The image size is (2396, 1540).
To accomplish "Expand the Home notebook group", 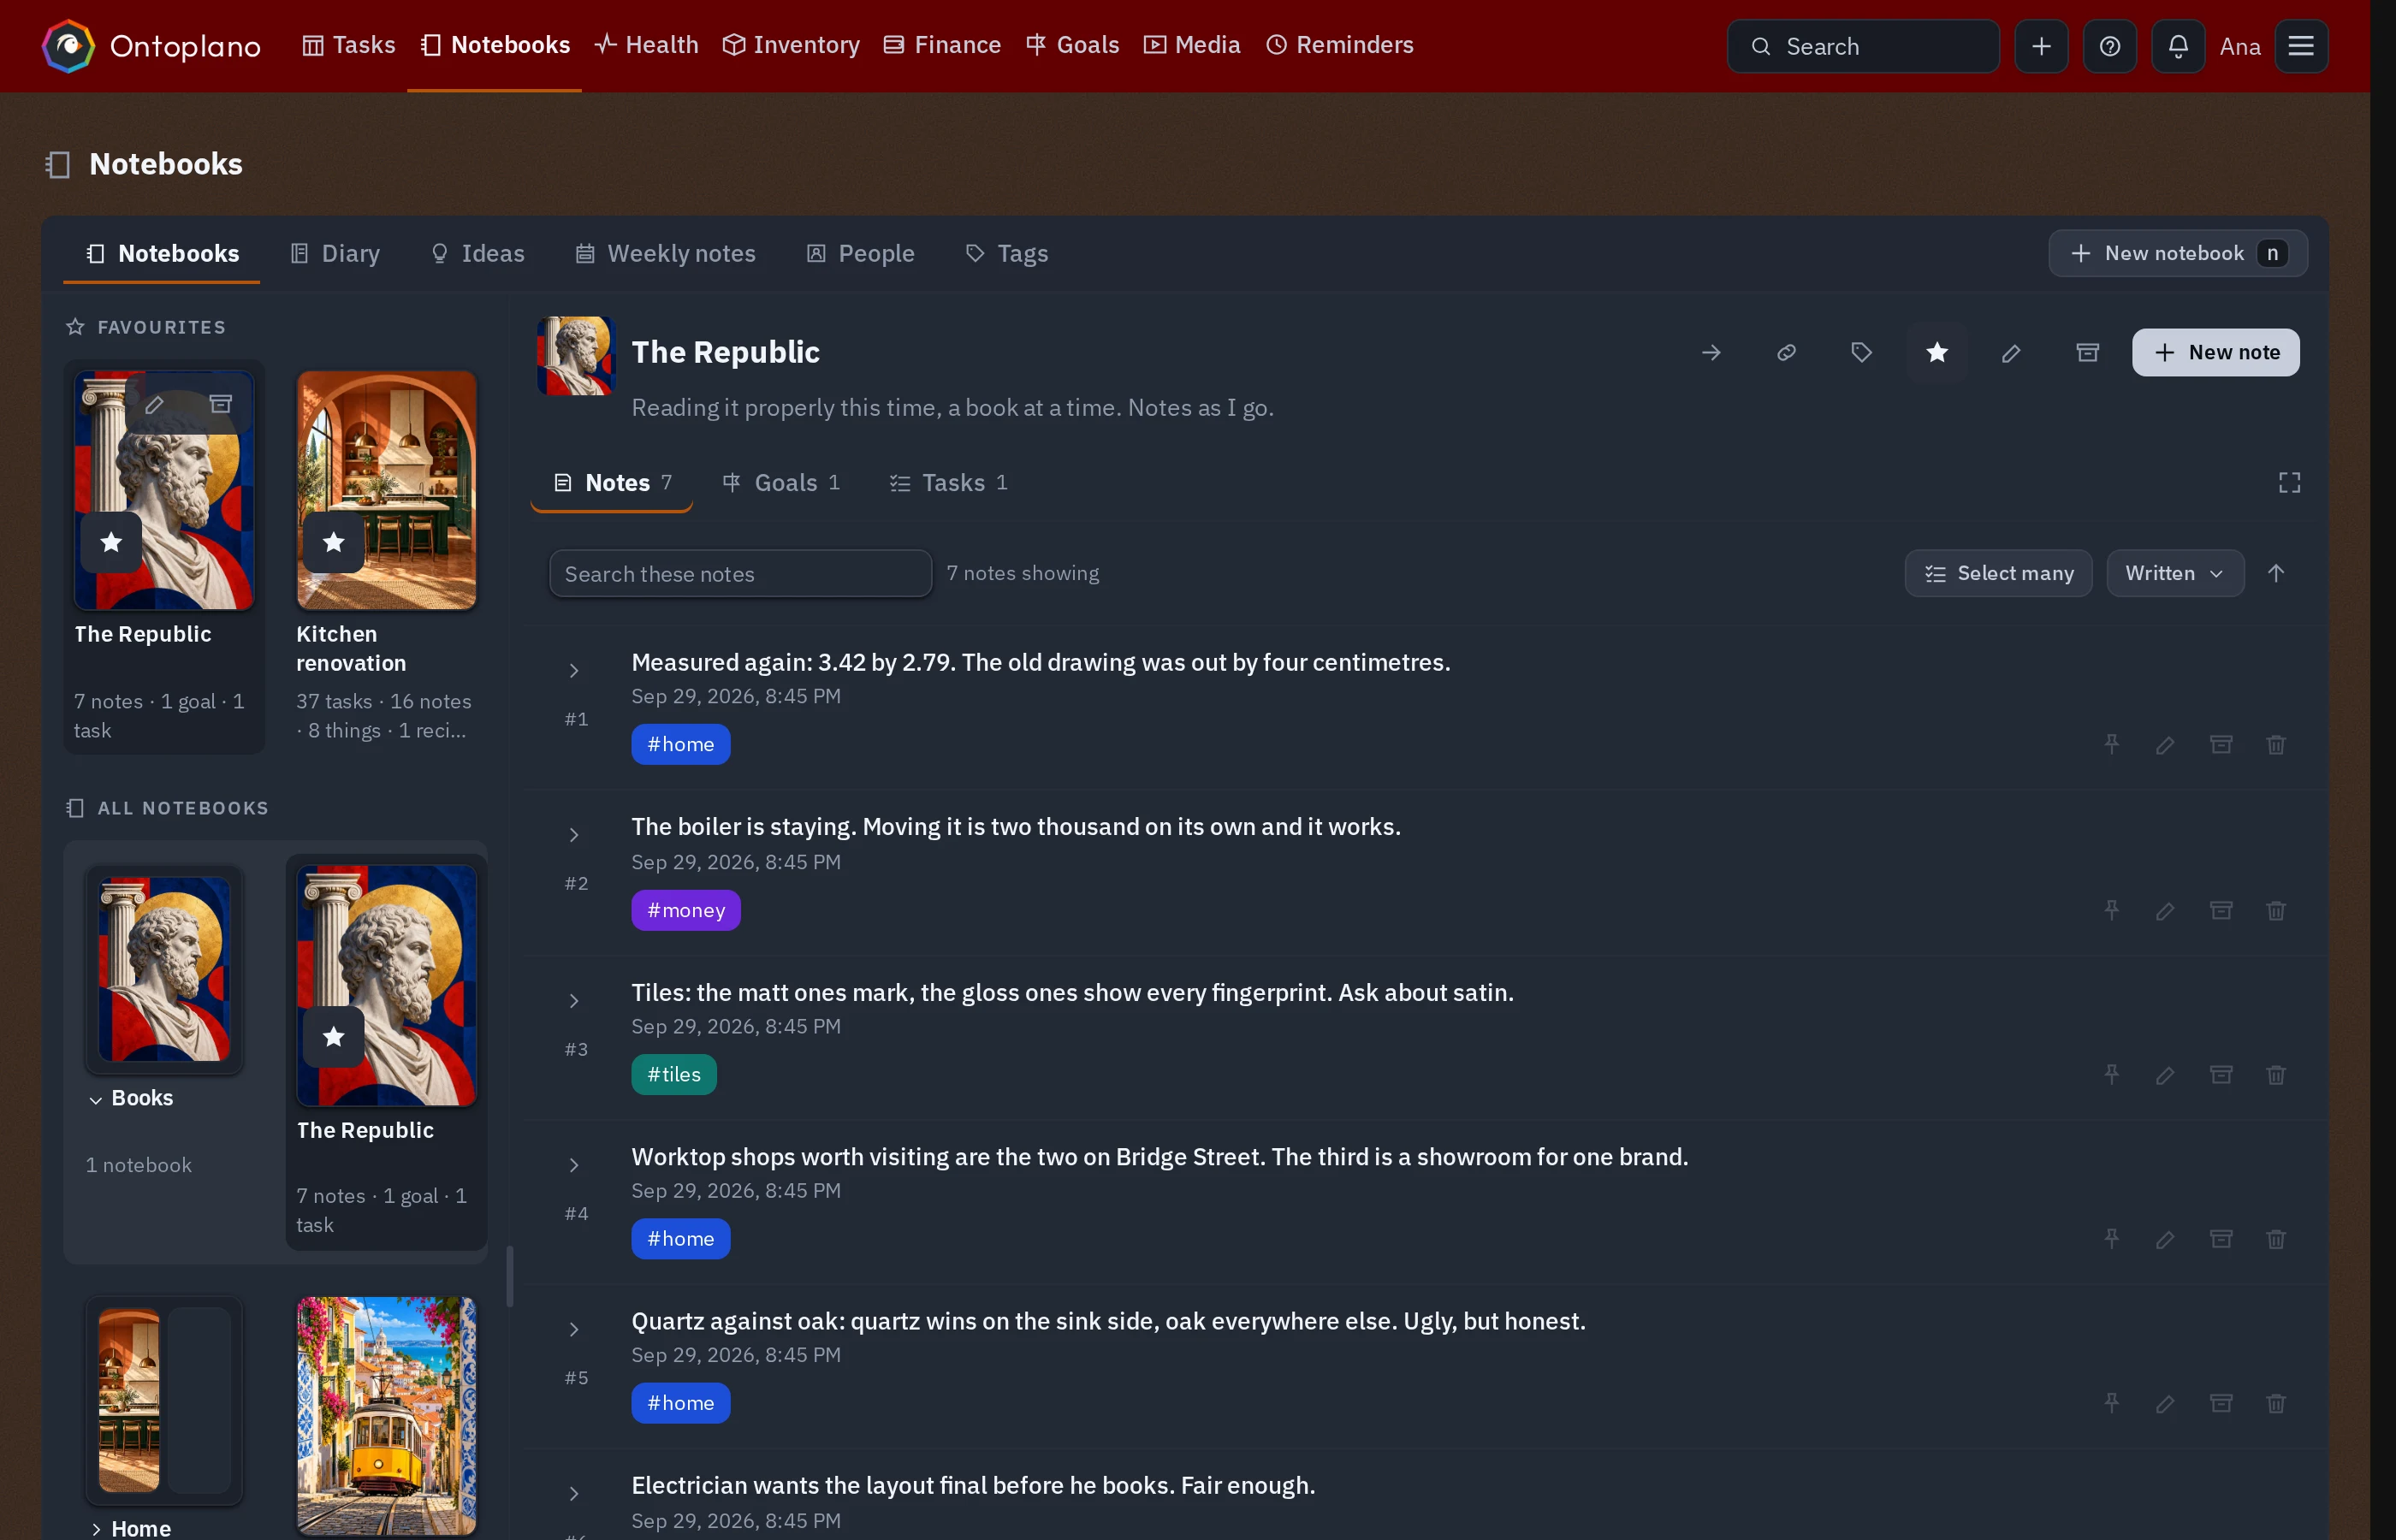I will pyautogui.click(x=95, y=1529).
